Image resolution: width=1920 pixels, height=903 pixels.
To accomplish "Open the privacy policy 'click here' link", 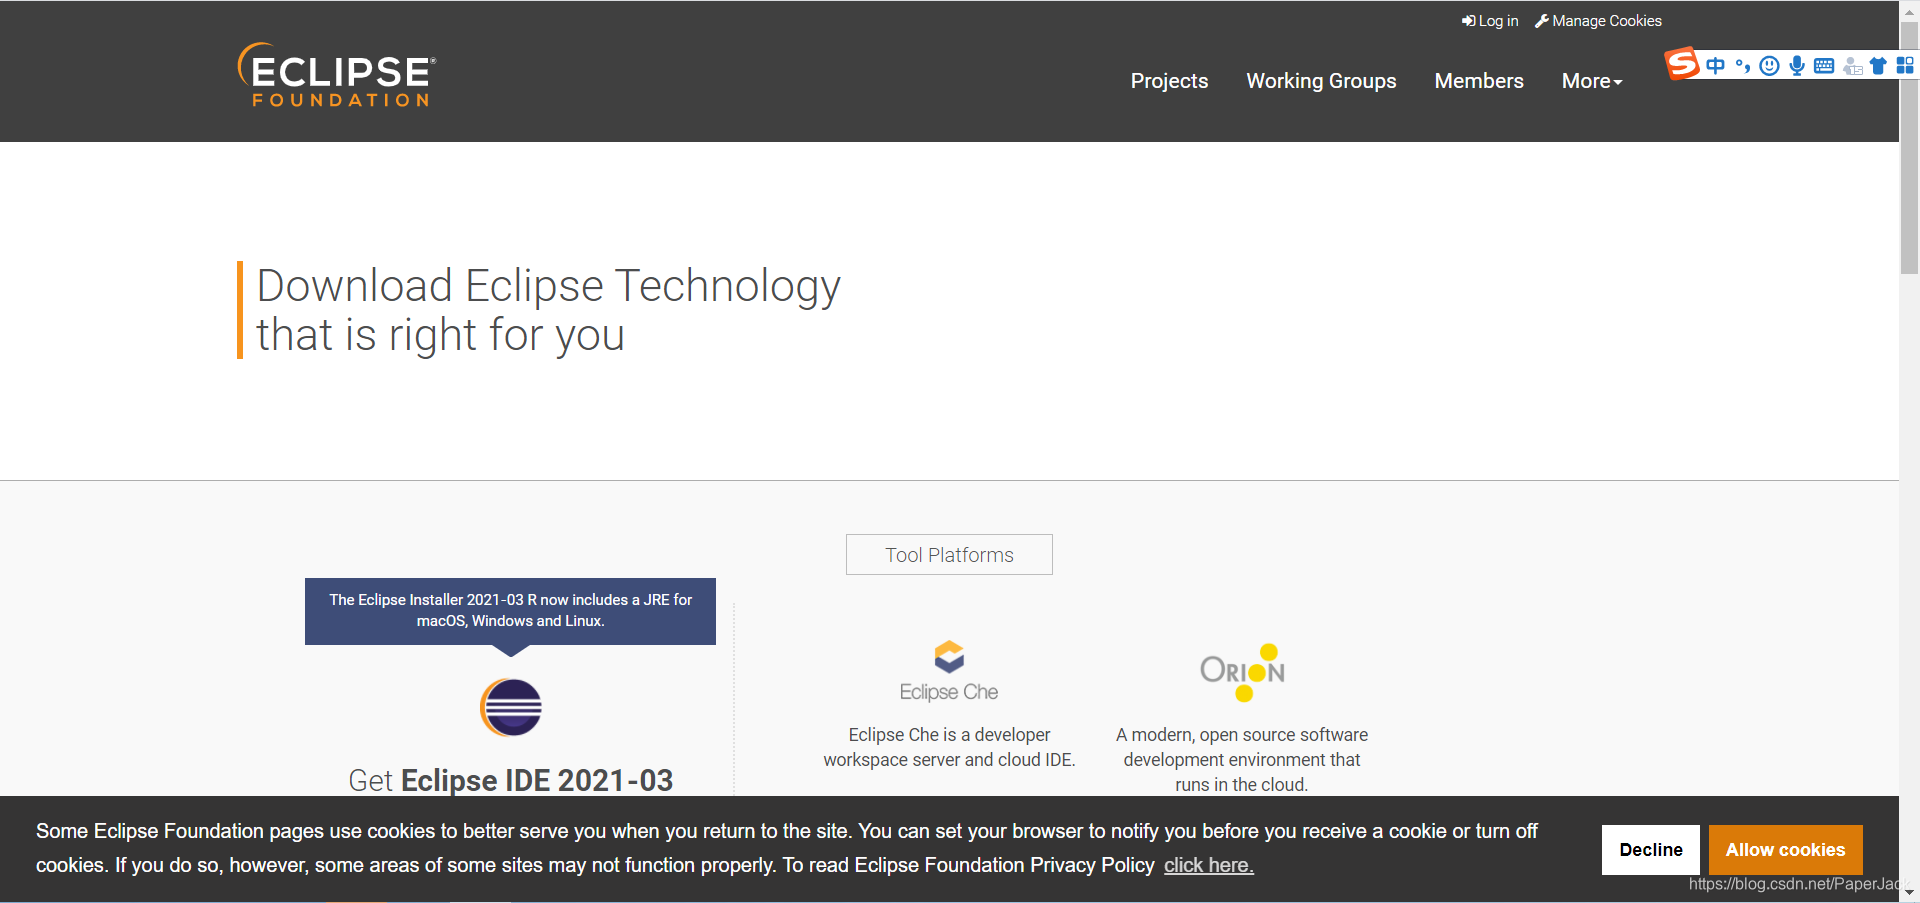I will (x=1208, y=865).
